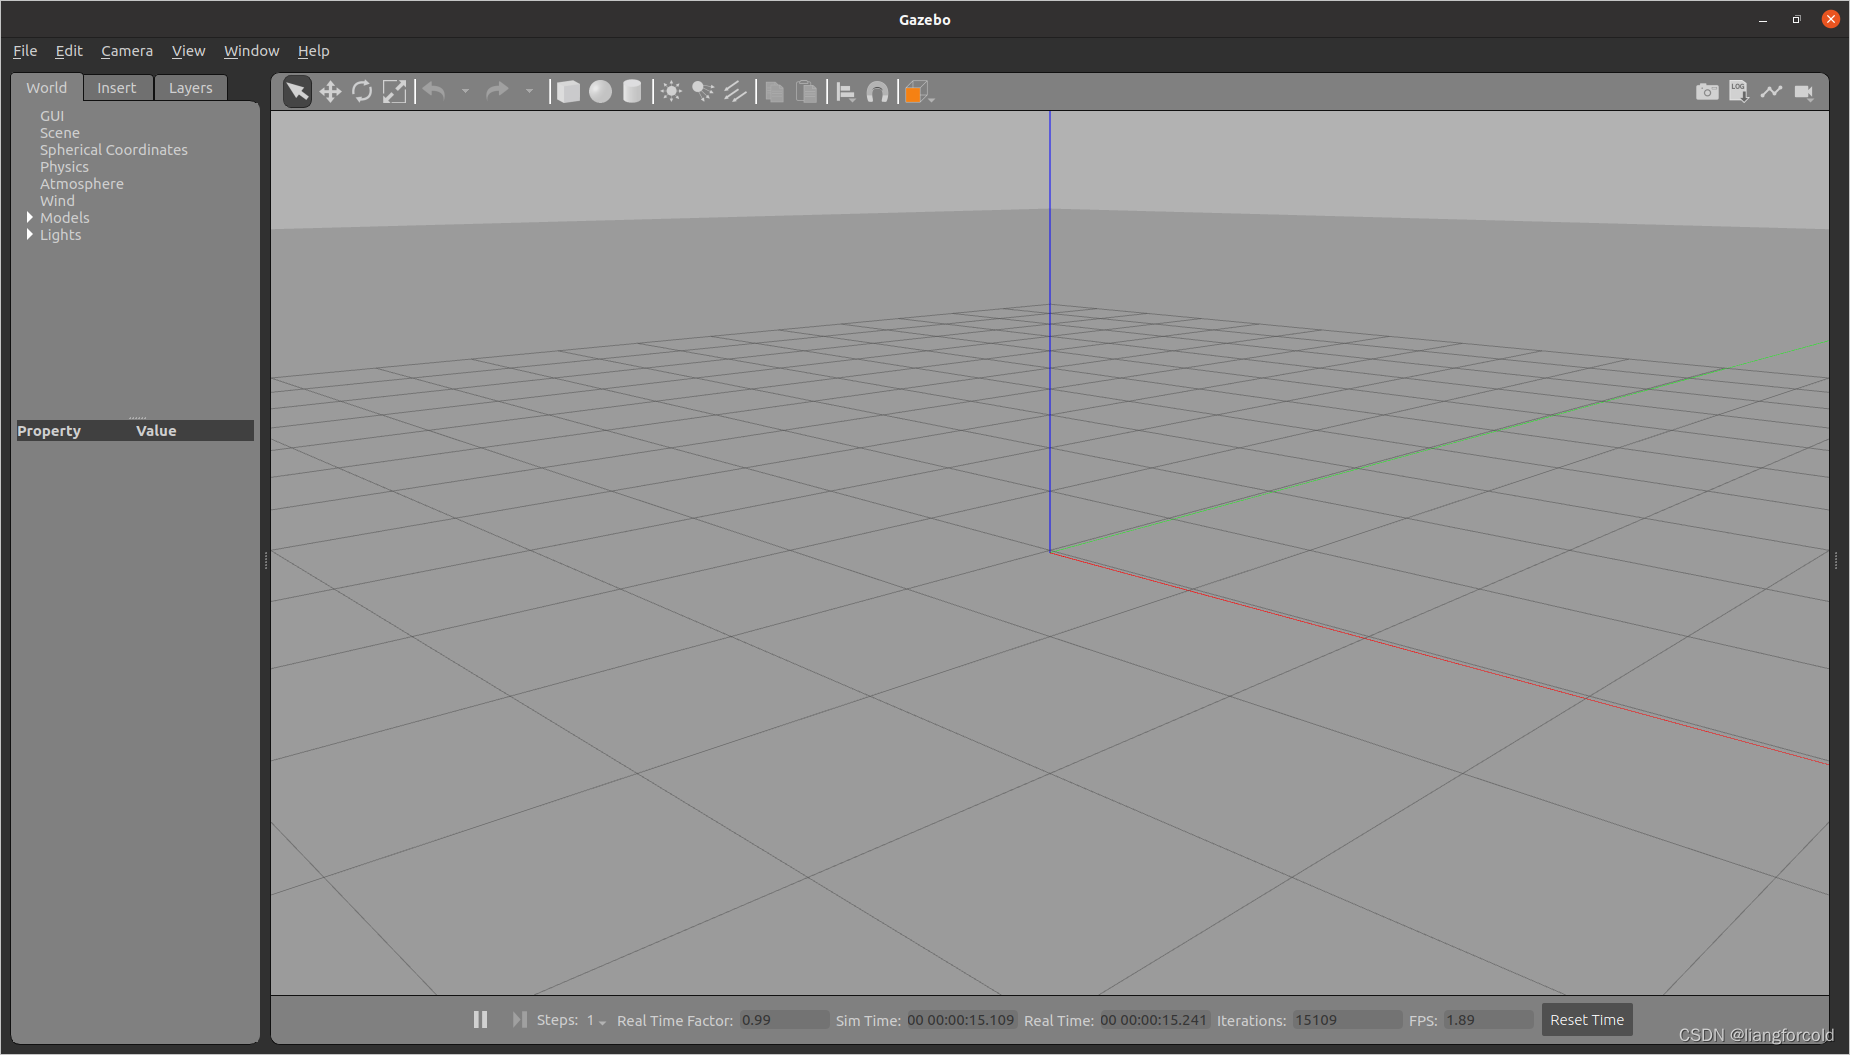This screenshot has height=1055, width=1850.
Task: Click the undo arrow
Action: (x=434, y=92)
